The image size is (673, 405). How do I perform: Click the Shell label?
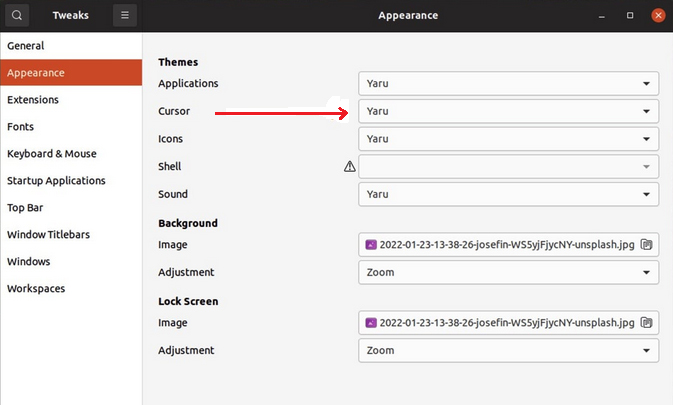(170, 166)
